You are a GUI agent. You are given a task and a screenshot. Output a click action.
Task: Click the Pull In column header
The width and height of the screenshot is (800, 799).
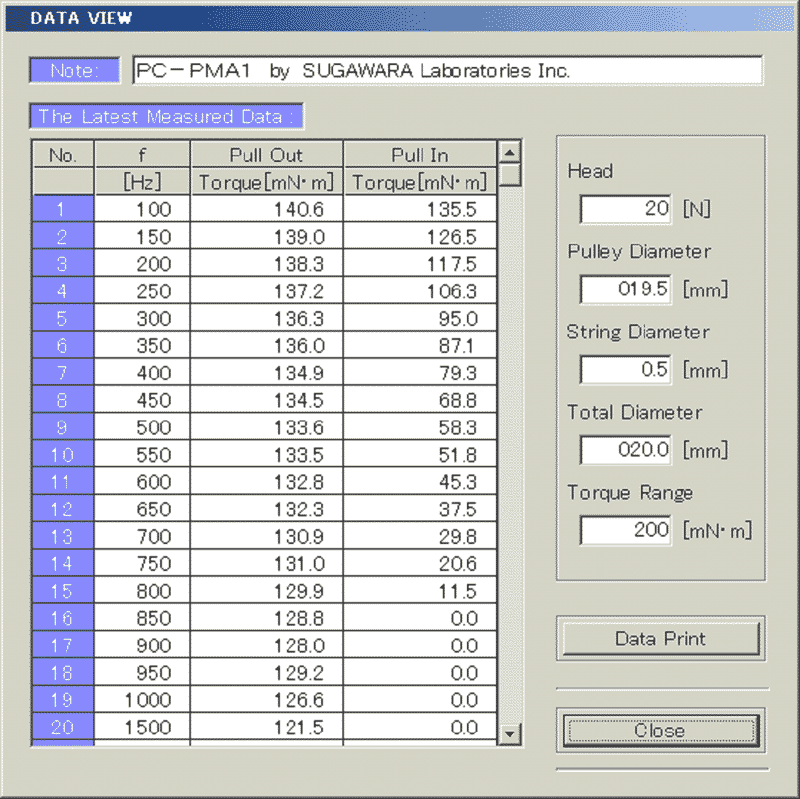tap(420, 155)
